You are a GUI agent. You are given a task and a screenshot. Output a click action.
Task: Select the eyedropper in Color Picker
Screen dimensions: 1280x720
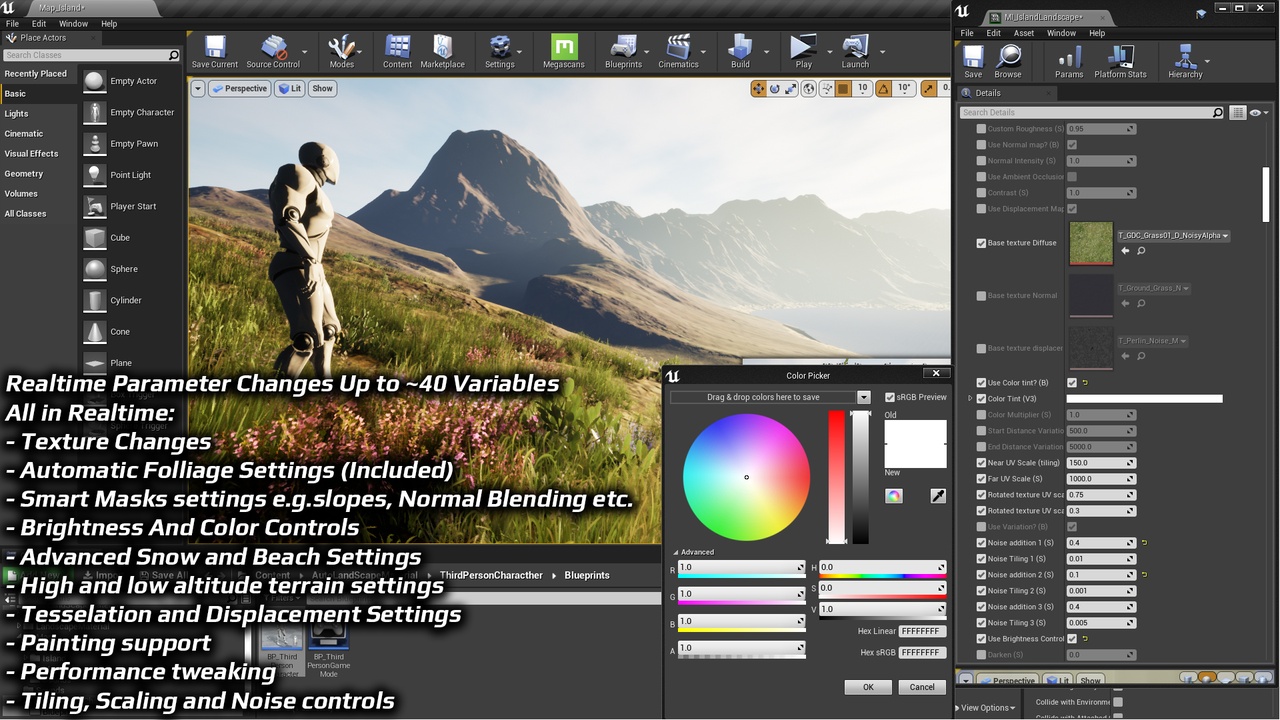(938, 496)
